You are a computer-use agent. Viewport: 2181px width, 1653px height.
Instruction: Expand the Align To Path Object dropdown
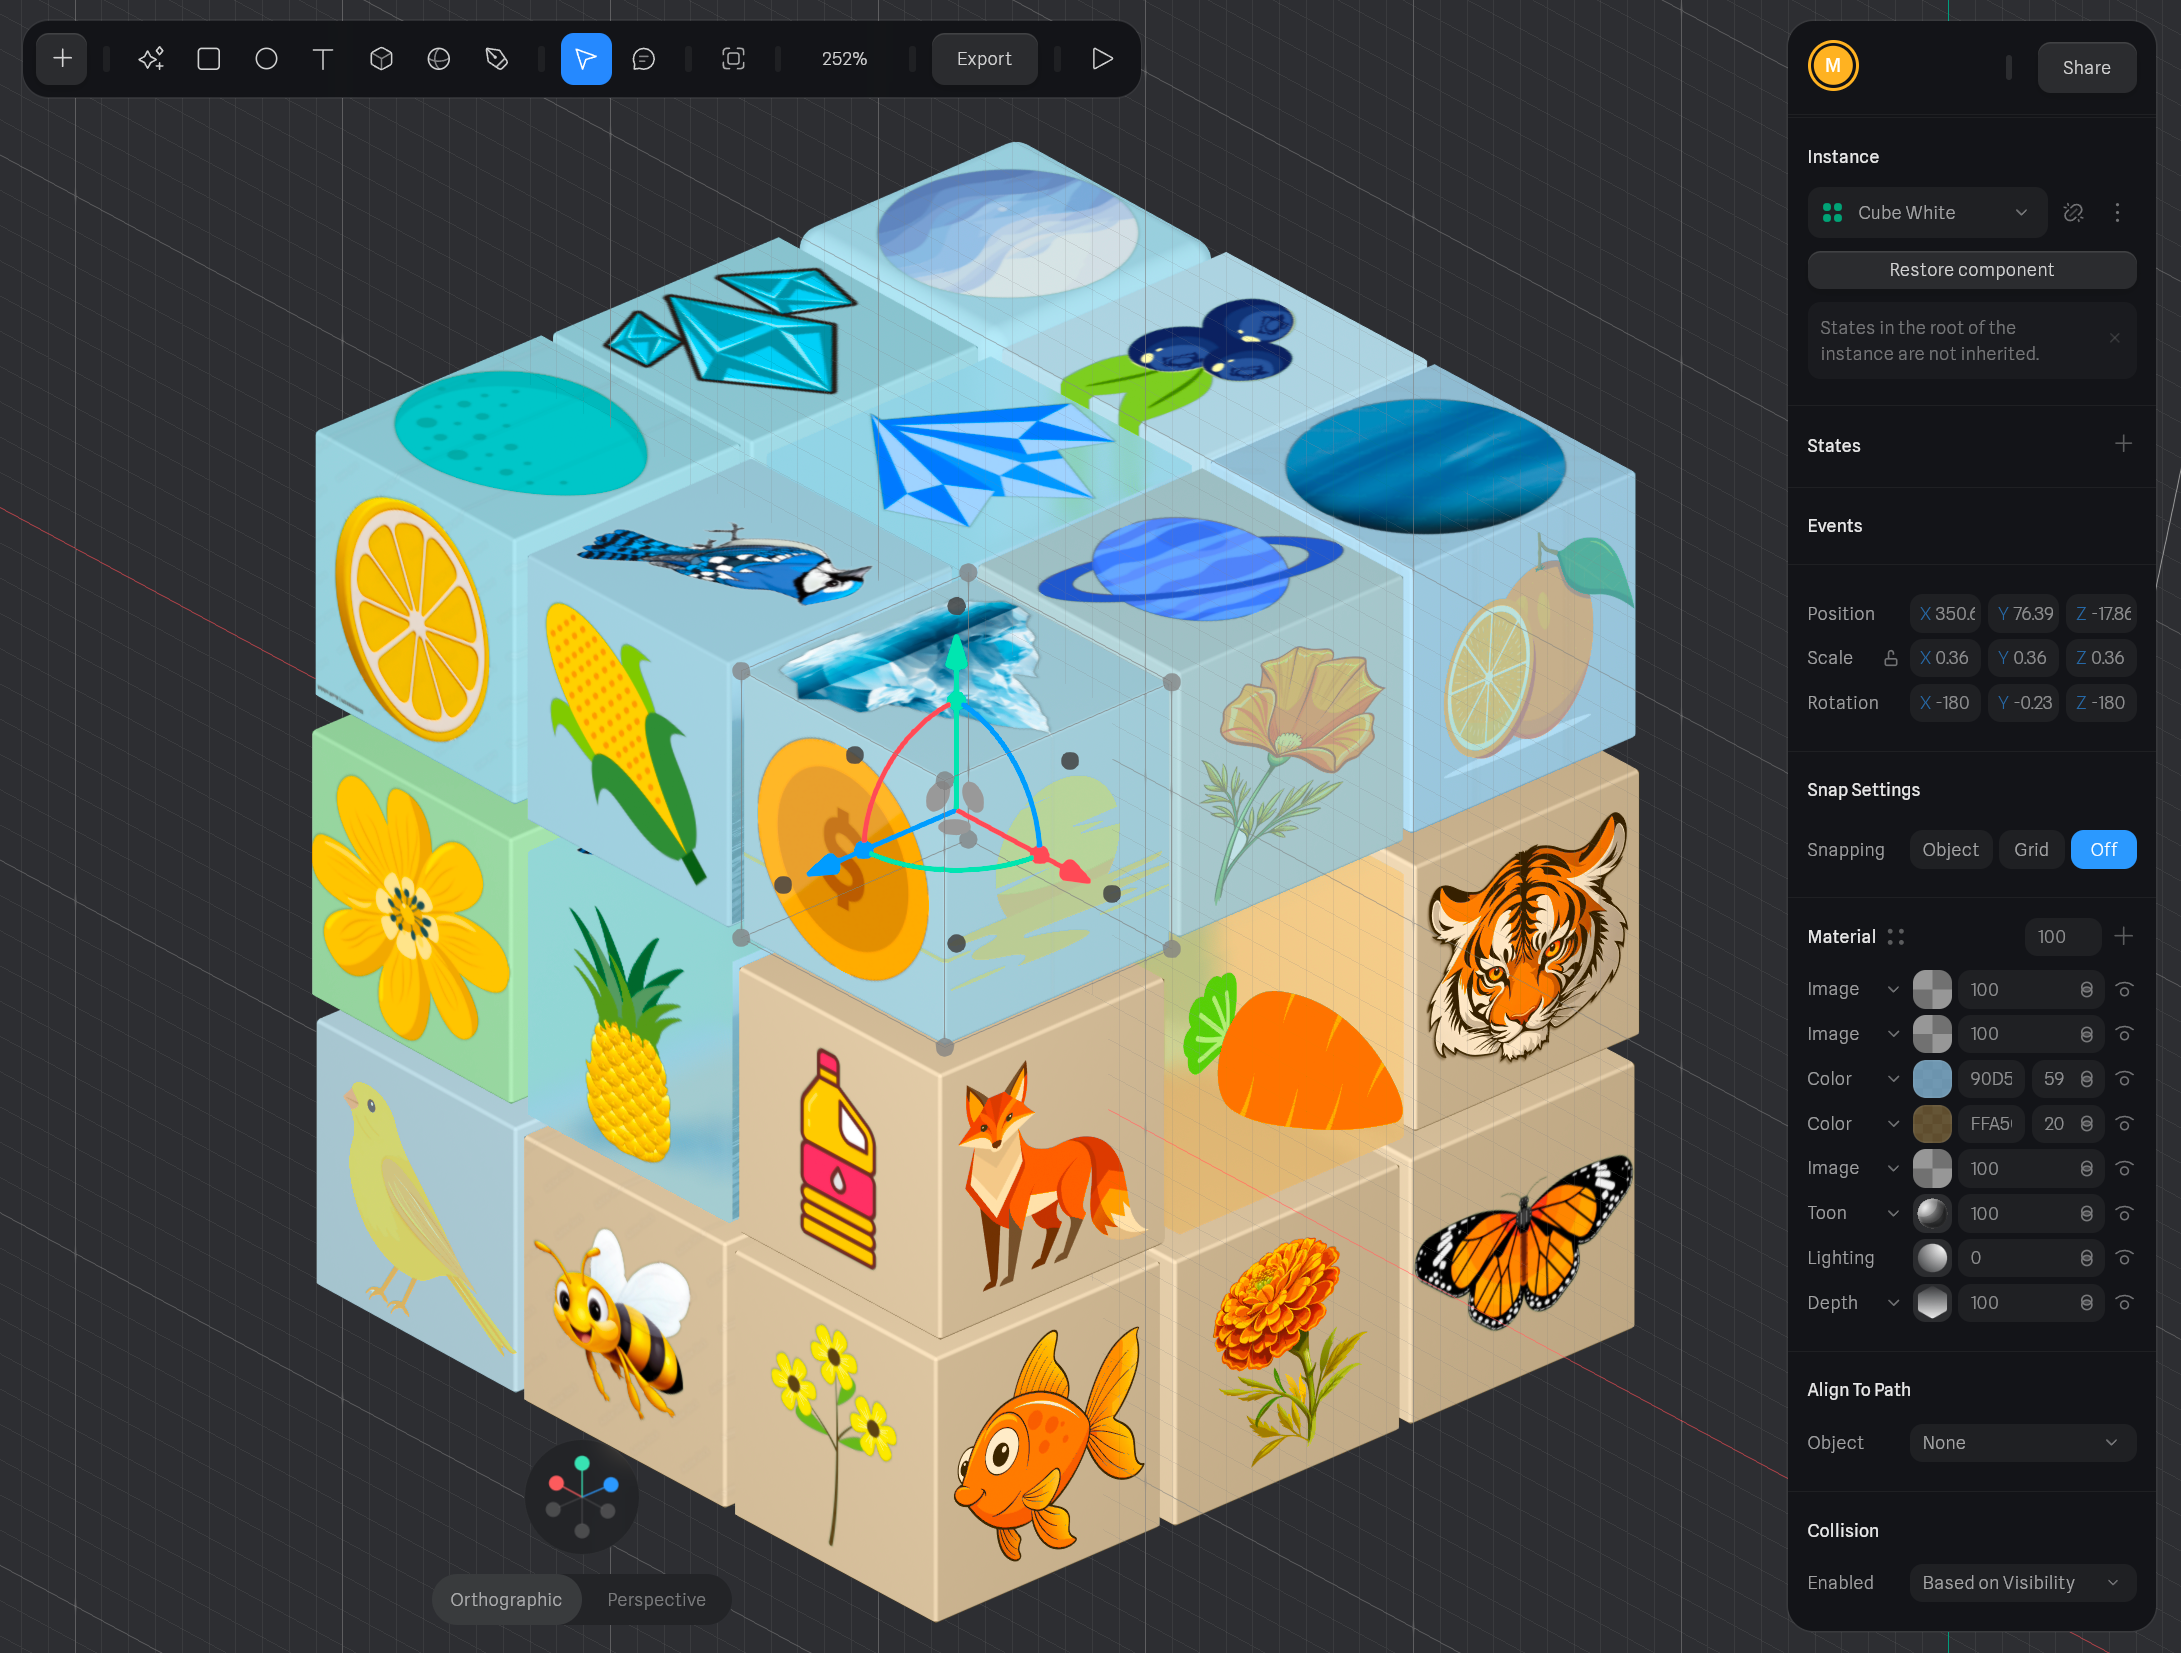point(2022,1442)
